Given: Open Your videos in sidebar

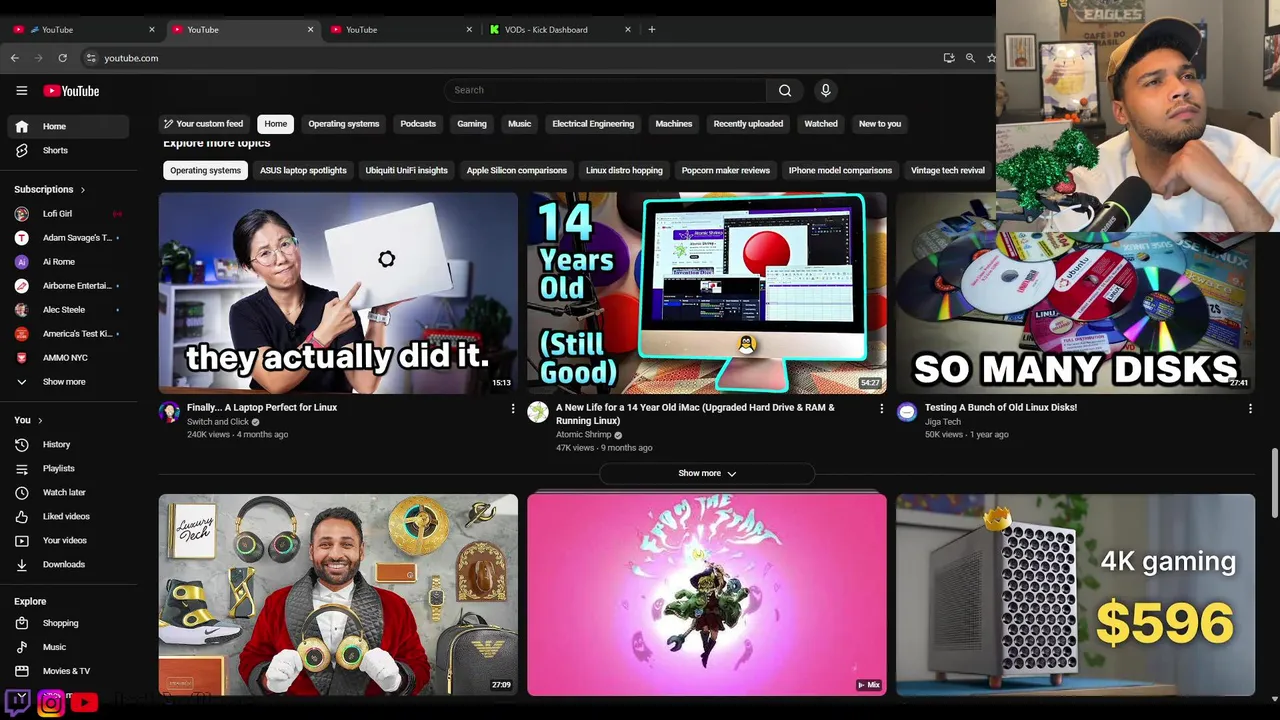Looking at the screenshot, I should point(68,540).
